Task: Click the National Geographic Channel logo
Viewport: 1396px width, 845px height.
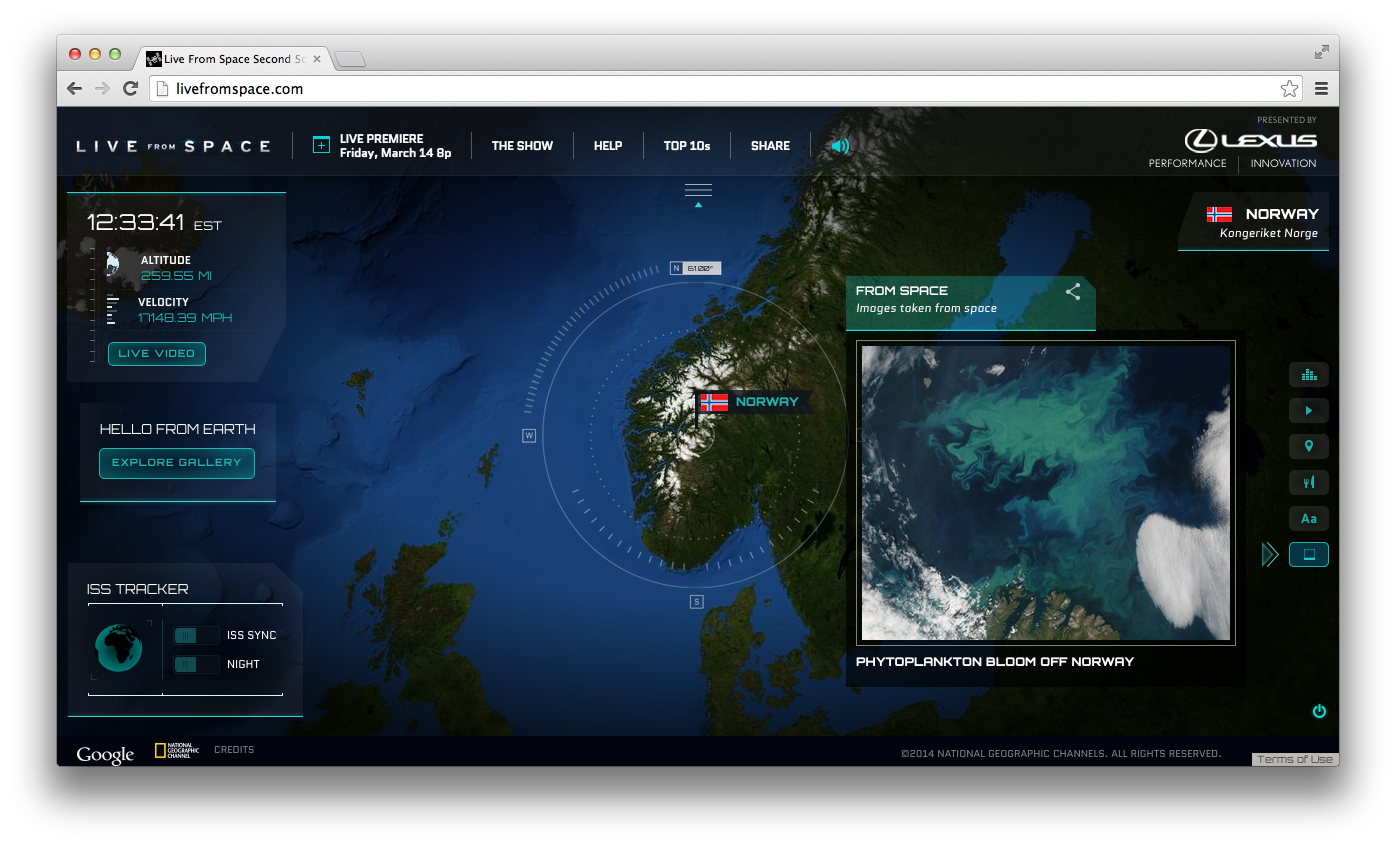Action: point(177,751)
